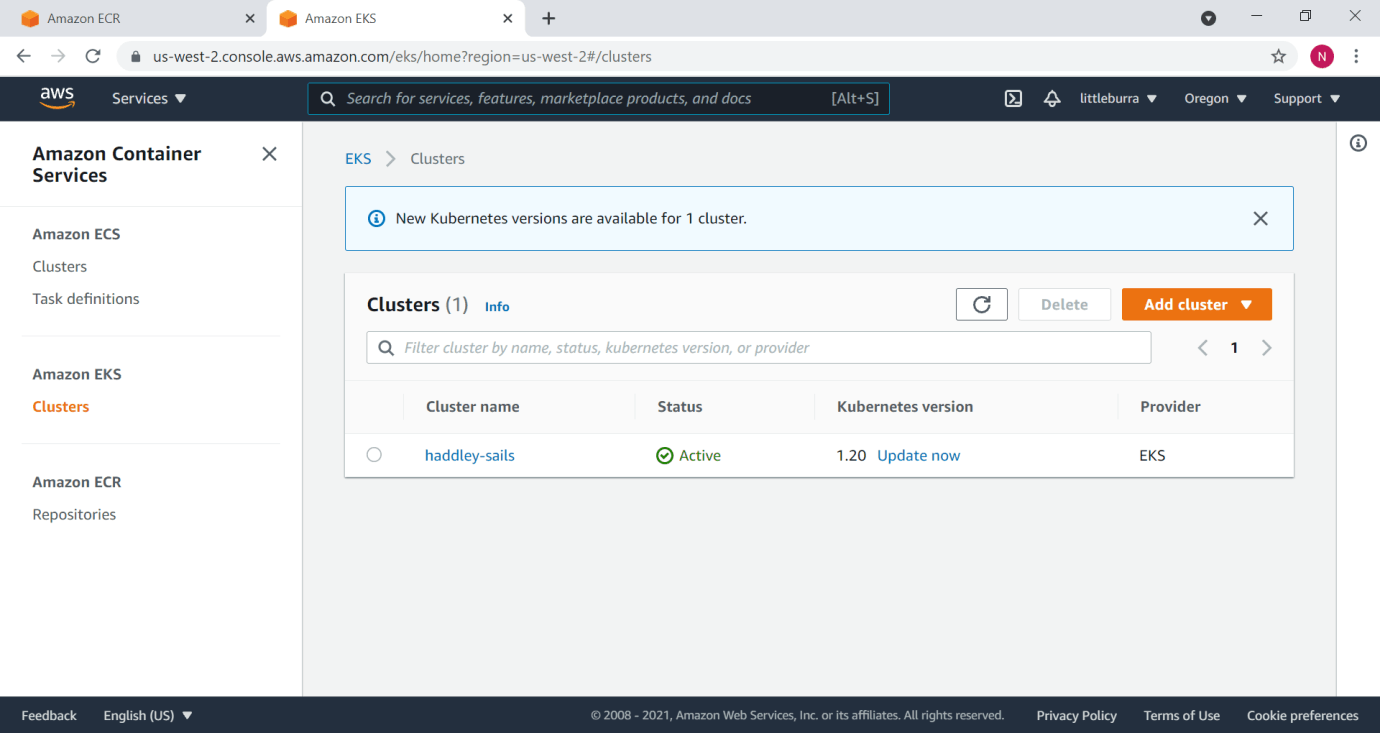
Task: Click the Kubernetes version column header
Action: pyautogui.click(x=905, y=407)
